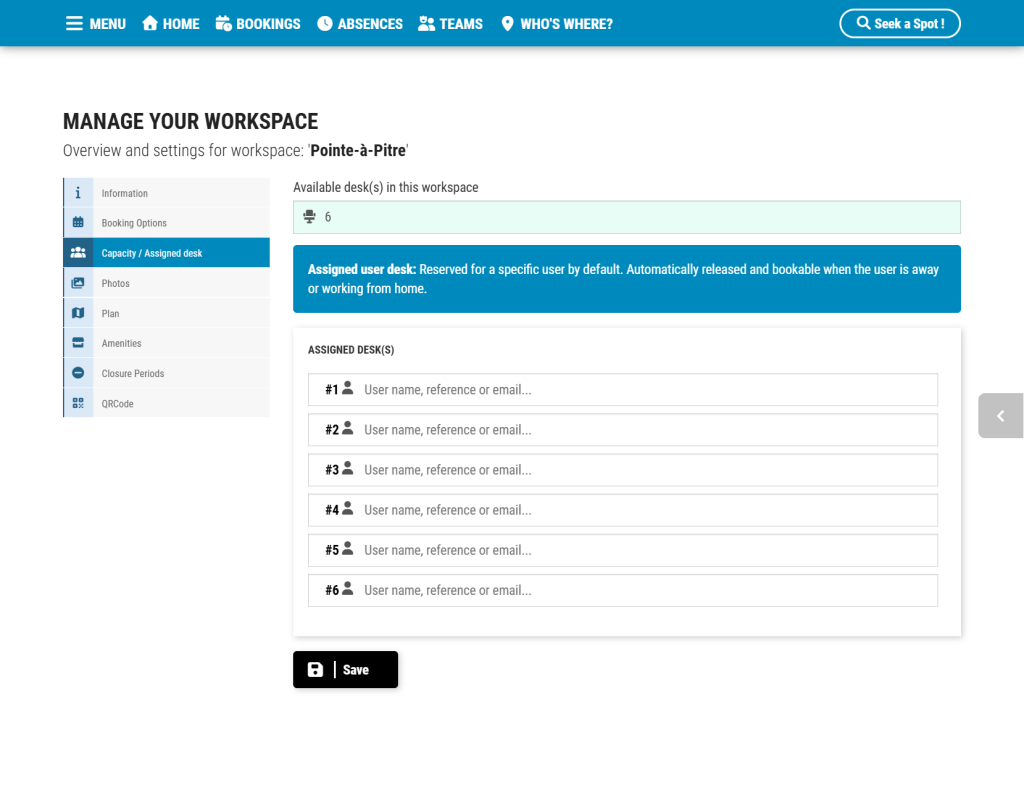Click the user icon beside desk #3
This screenshot has height=785, width=1024.
click(348, 468)
